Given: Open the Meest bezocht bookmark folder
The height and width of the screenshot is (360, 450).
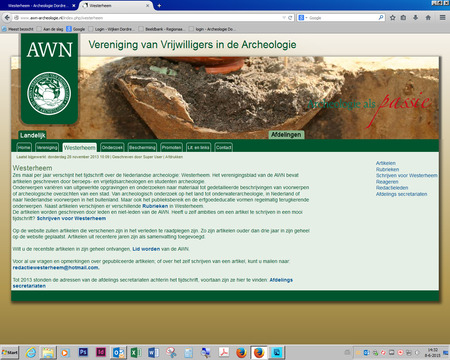Looking at the screenshot, I should click(x=18, y=29).
